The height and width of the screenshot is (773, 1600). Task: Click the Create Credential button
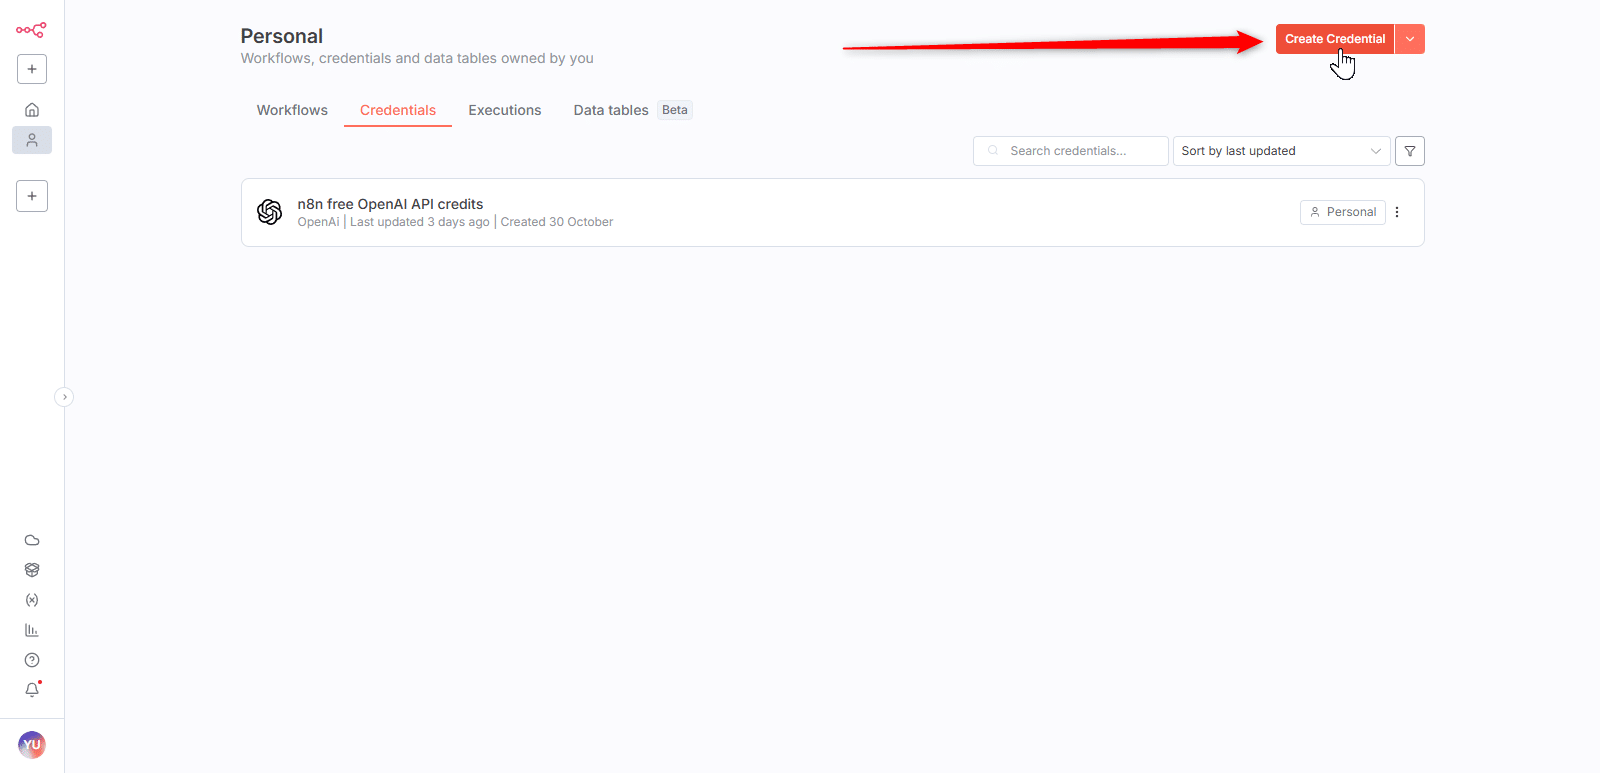click(1334, 39)
